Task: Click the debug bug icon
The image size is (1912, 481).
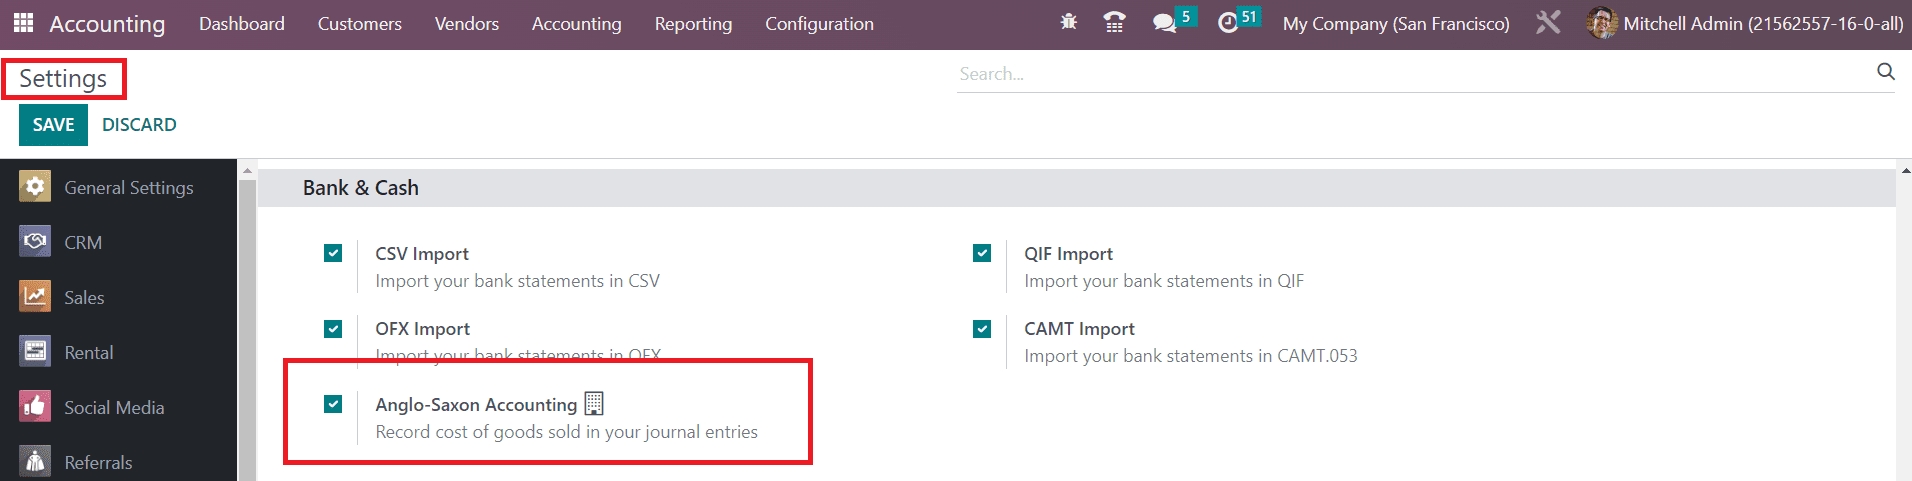Action: click(x=1069, y=22)
